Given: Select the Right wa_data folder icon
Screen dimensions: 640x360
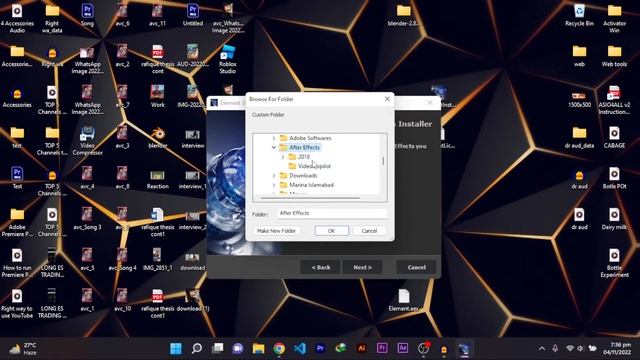Looking at the screenshot, I should 52,18.
